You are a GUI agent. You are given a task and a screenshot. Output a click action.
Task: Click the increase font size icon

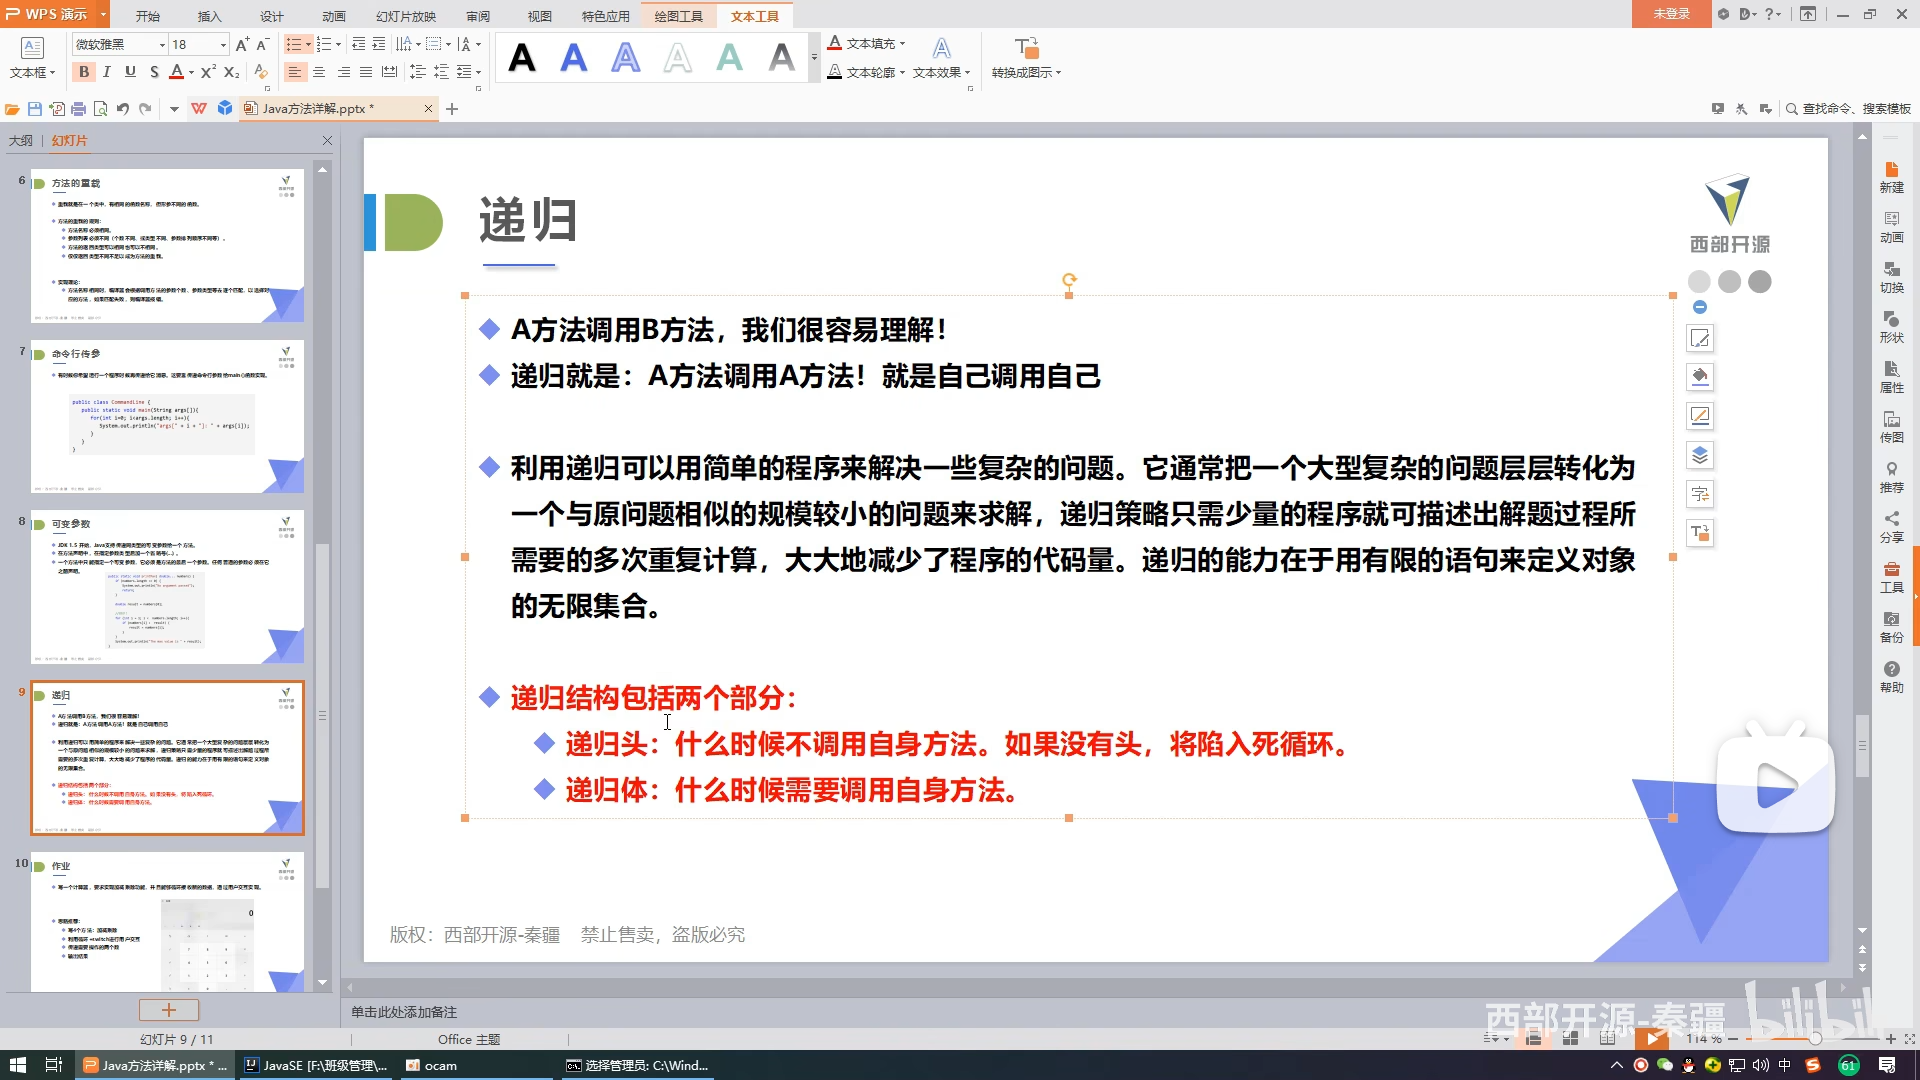(x=241, y=44)
